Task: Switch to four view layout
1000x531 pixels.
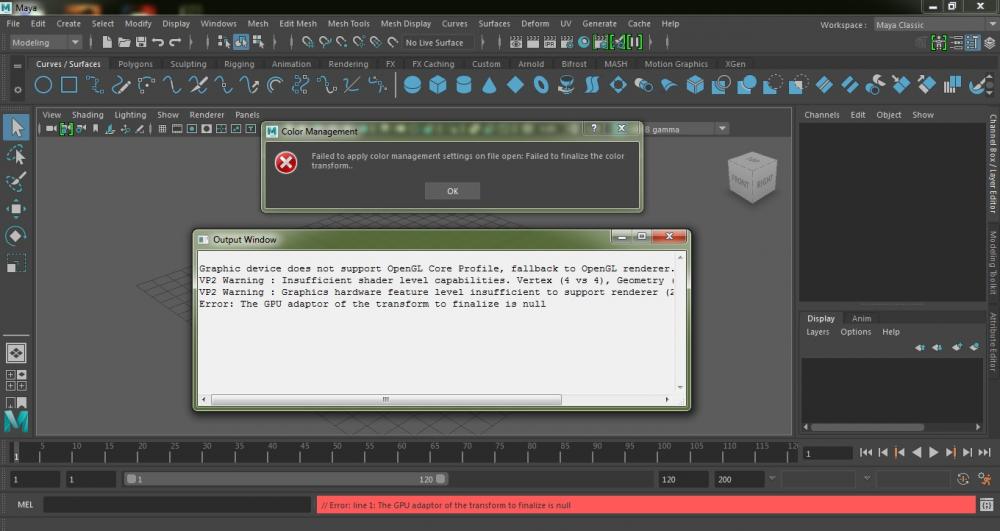Action: [x=16, y=380]
